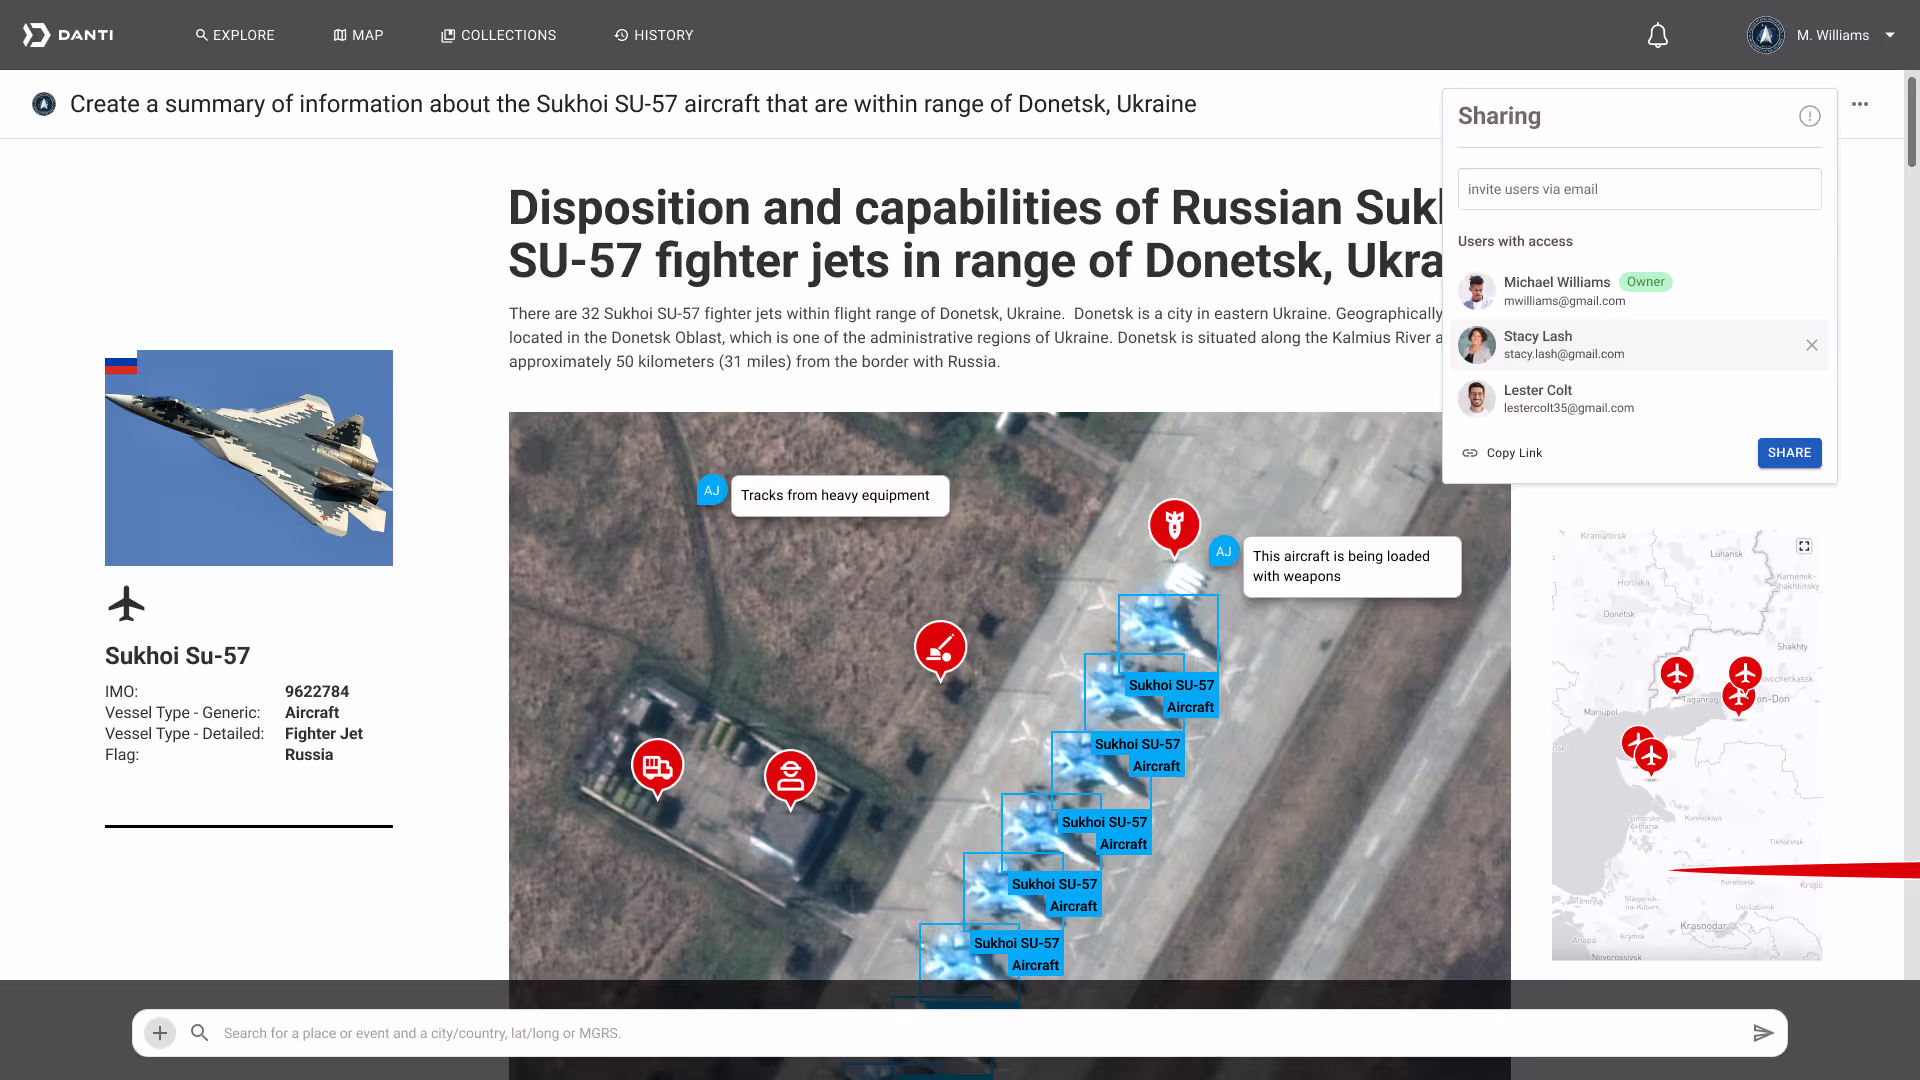Click the IMO value 9622784
1920x1080 pixels.
click(x=317, y=692)
